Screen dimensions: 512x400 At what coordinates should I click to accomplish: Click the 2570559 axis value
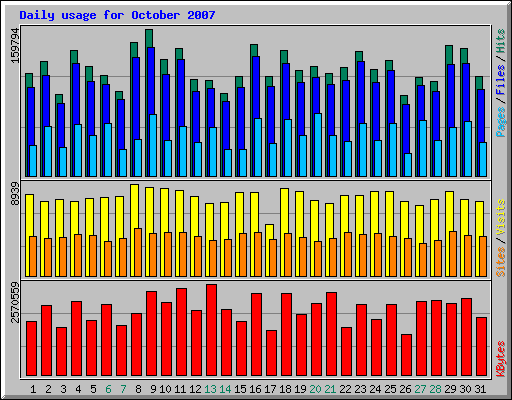15,302
